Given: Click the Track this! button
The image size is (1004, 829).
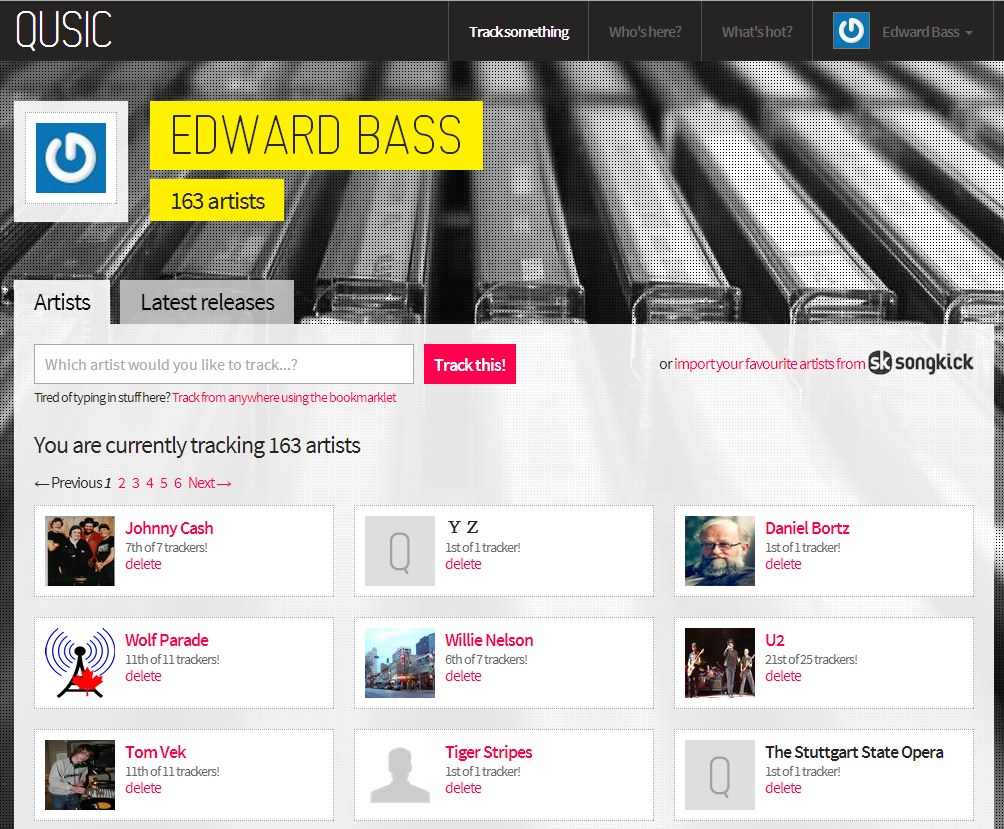Looking at the screenshot, I should point(470,364).
